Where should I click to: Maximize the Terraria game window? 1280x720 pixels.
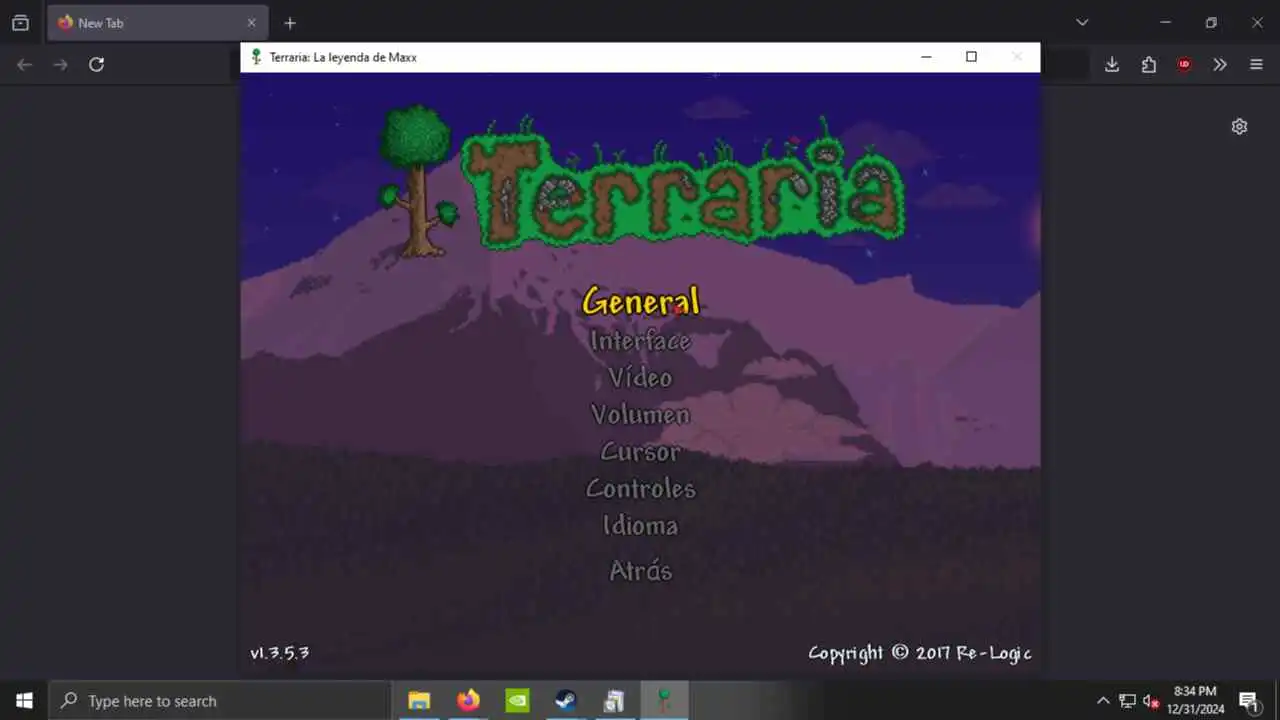coord(971,57)
